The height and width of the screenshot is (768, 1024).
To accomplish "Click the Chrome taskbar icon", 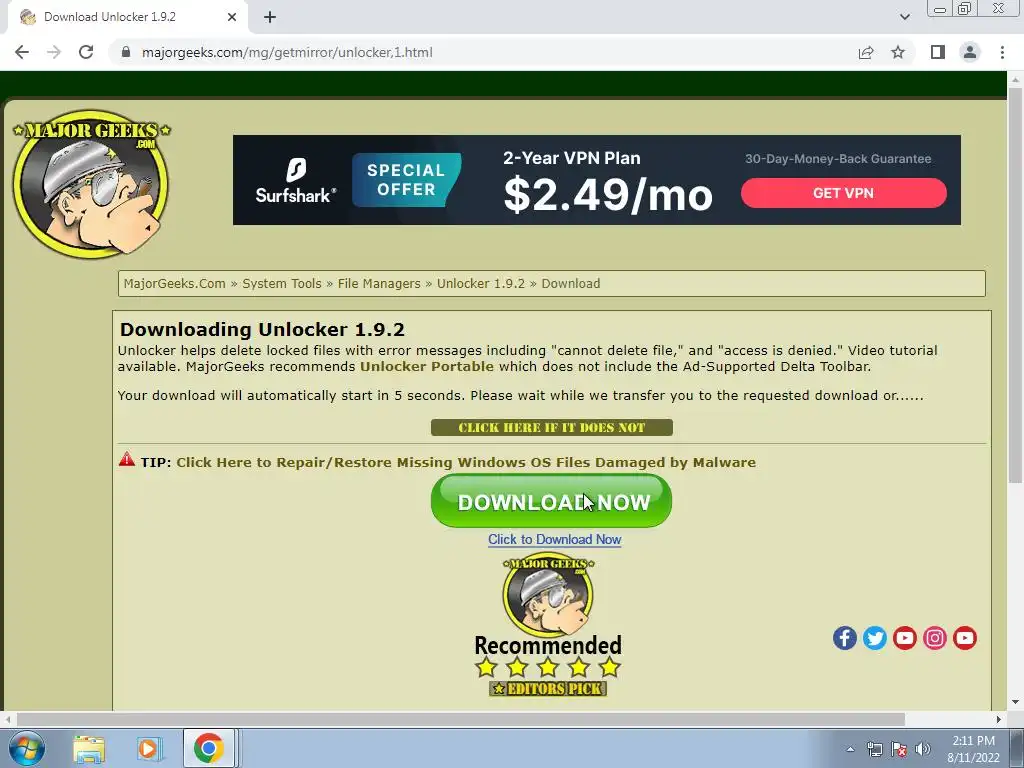I will [x=208, y=748].
